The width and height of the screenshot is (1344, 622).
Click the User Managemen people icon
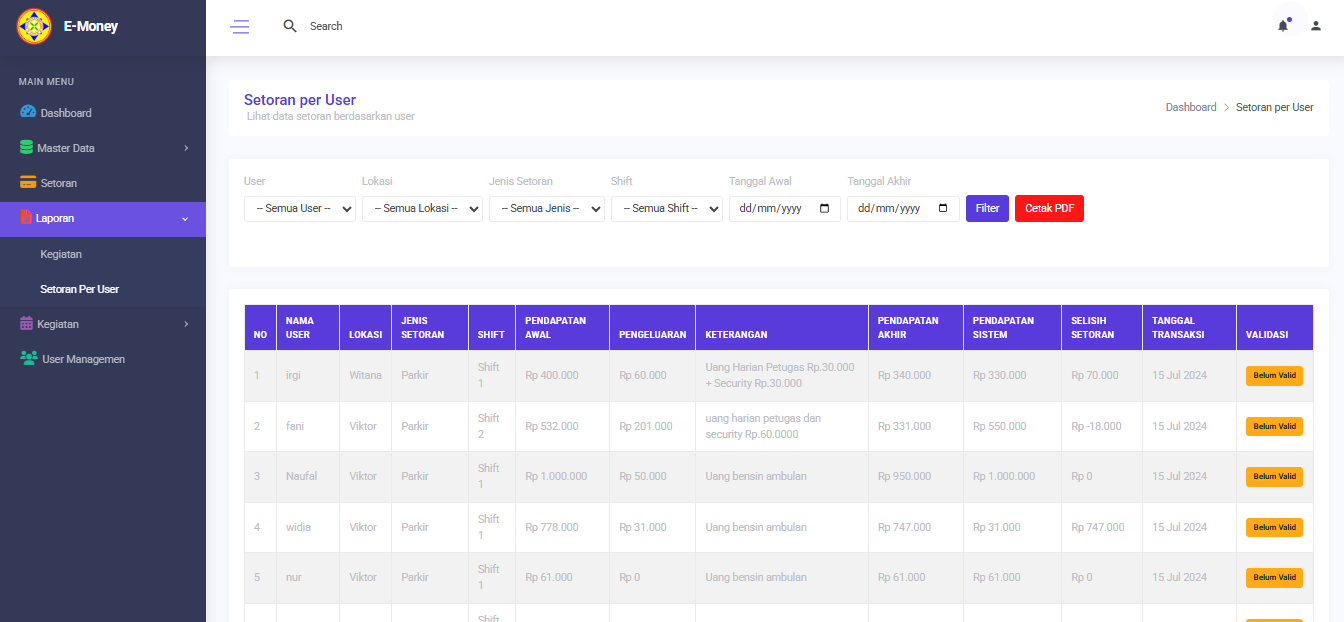(28, 358)
